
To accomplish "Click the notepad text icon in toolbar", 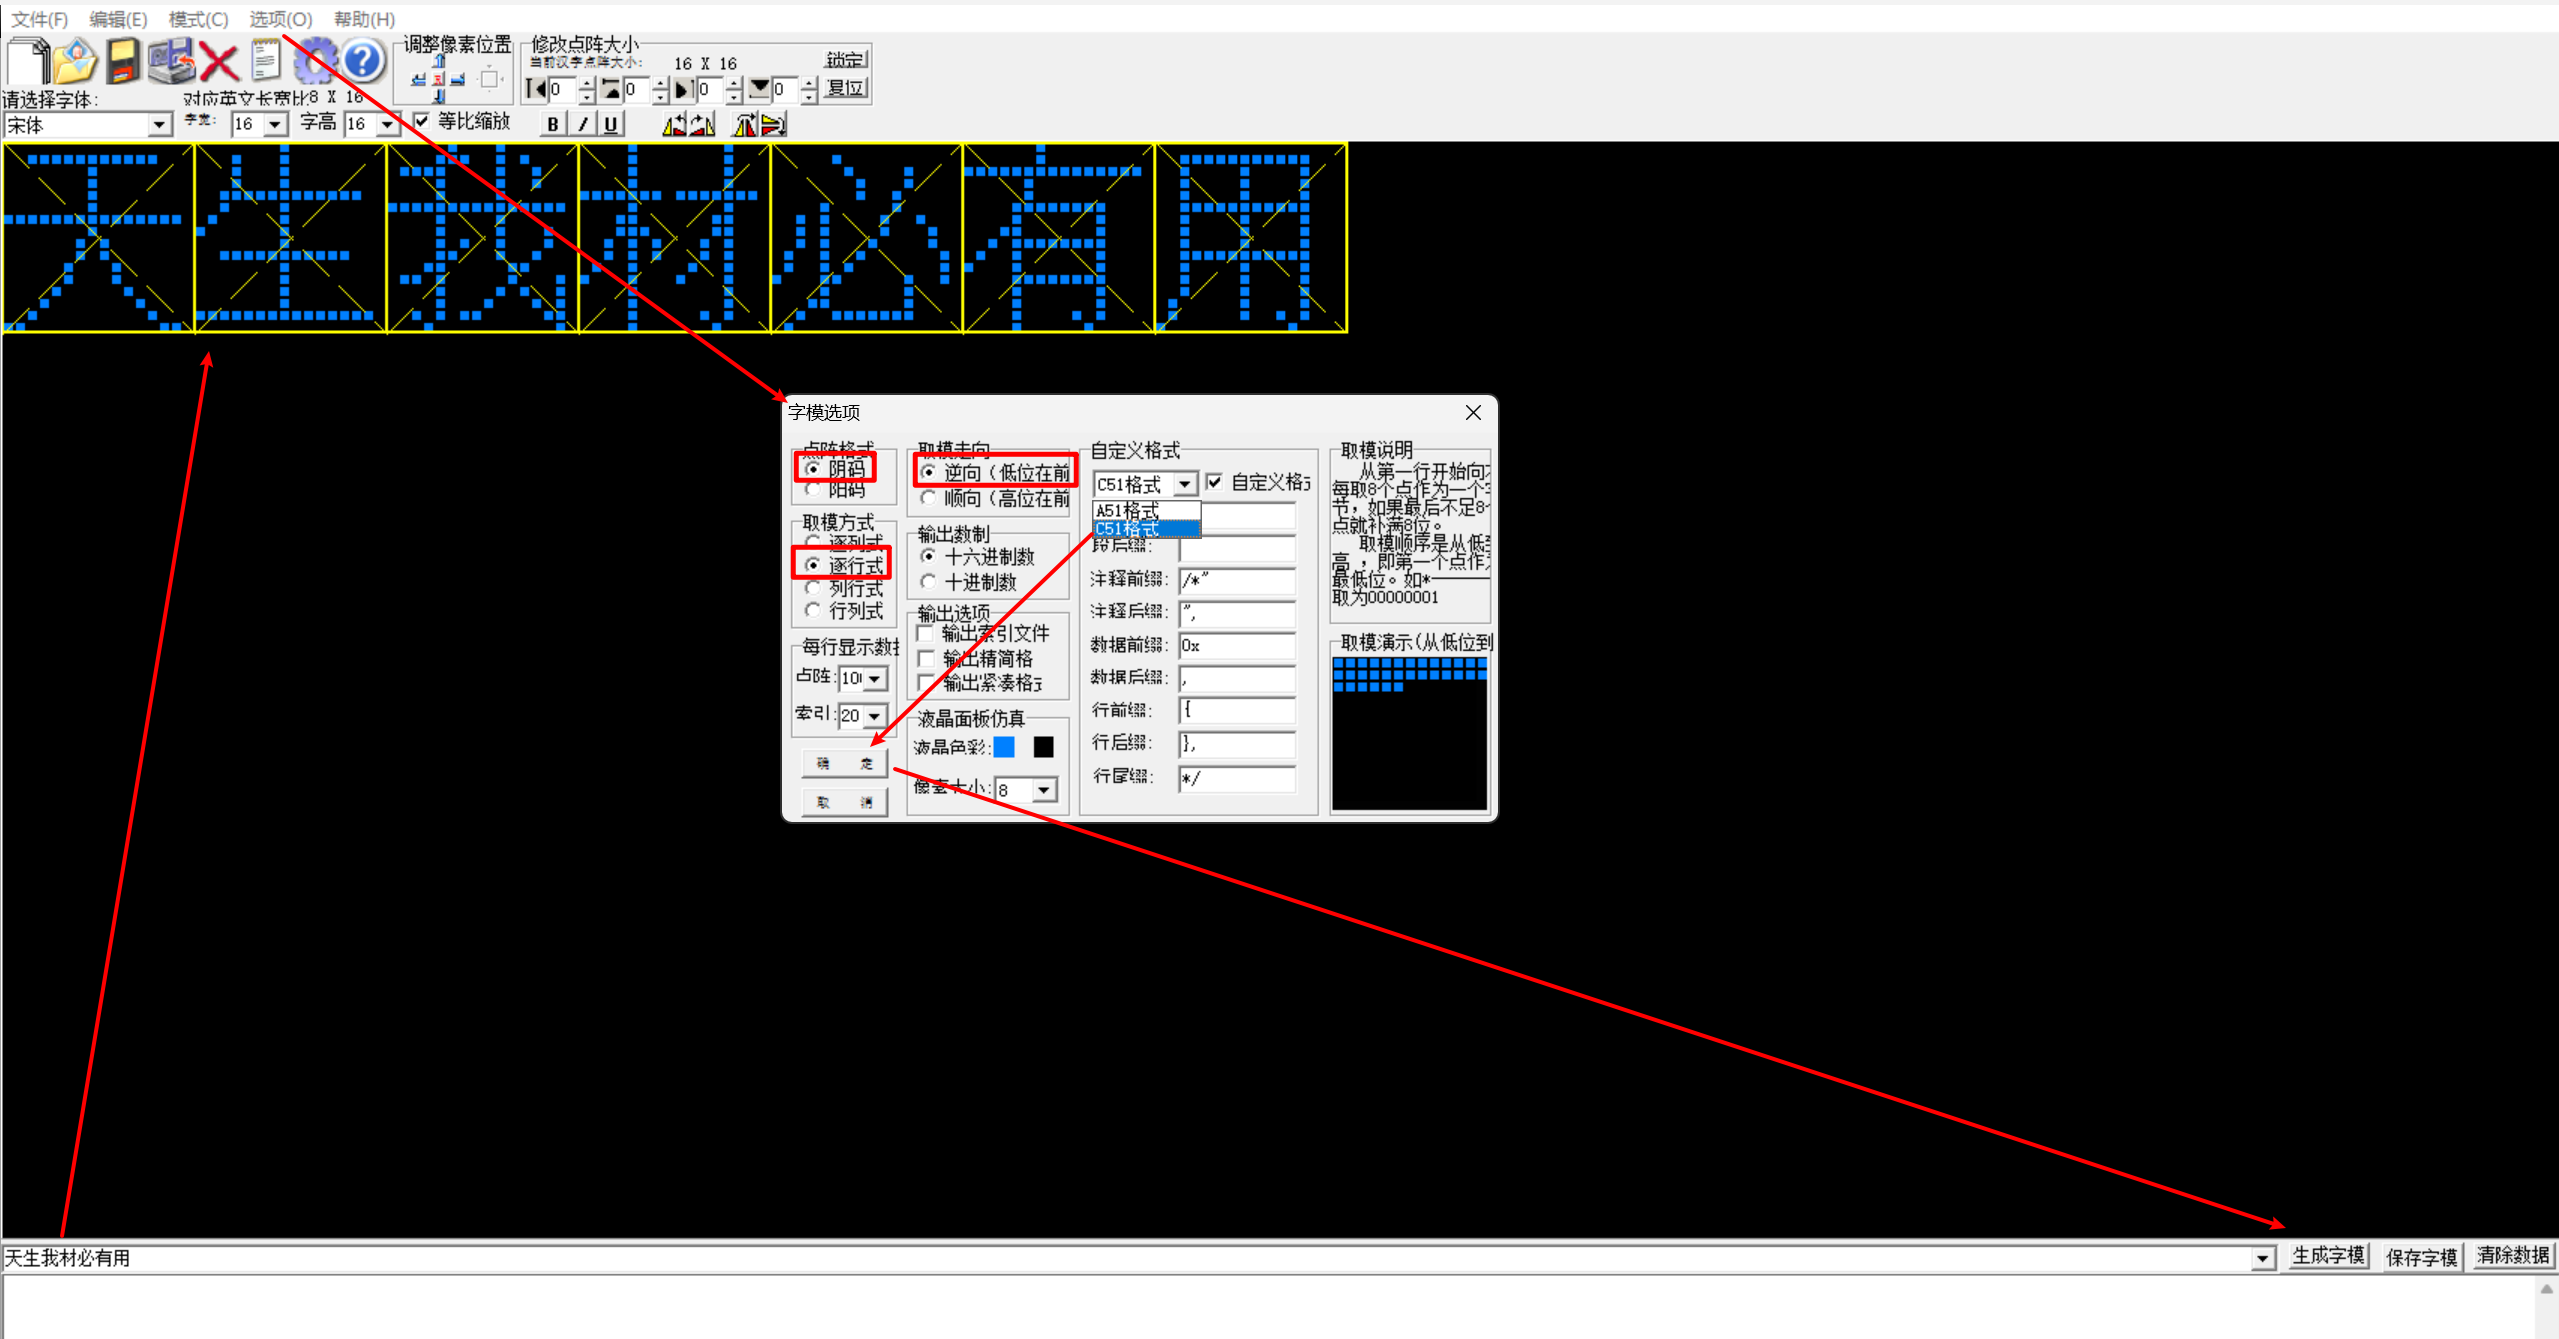I will (x=266, y=62).
